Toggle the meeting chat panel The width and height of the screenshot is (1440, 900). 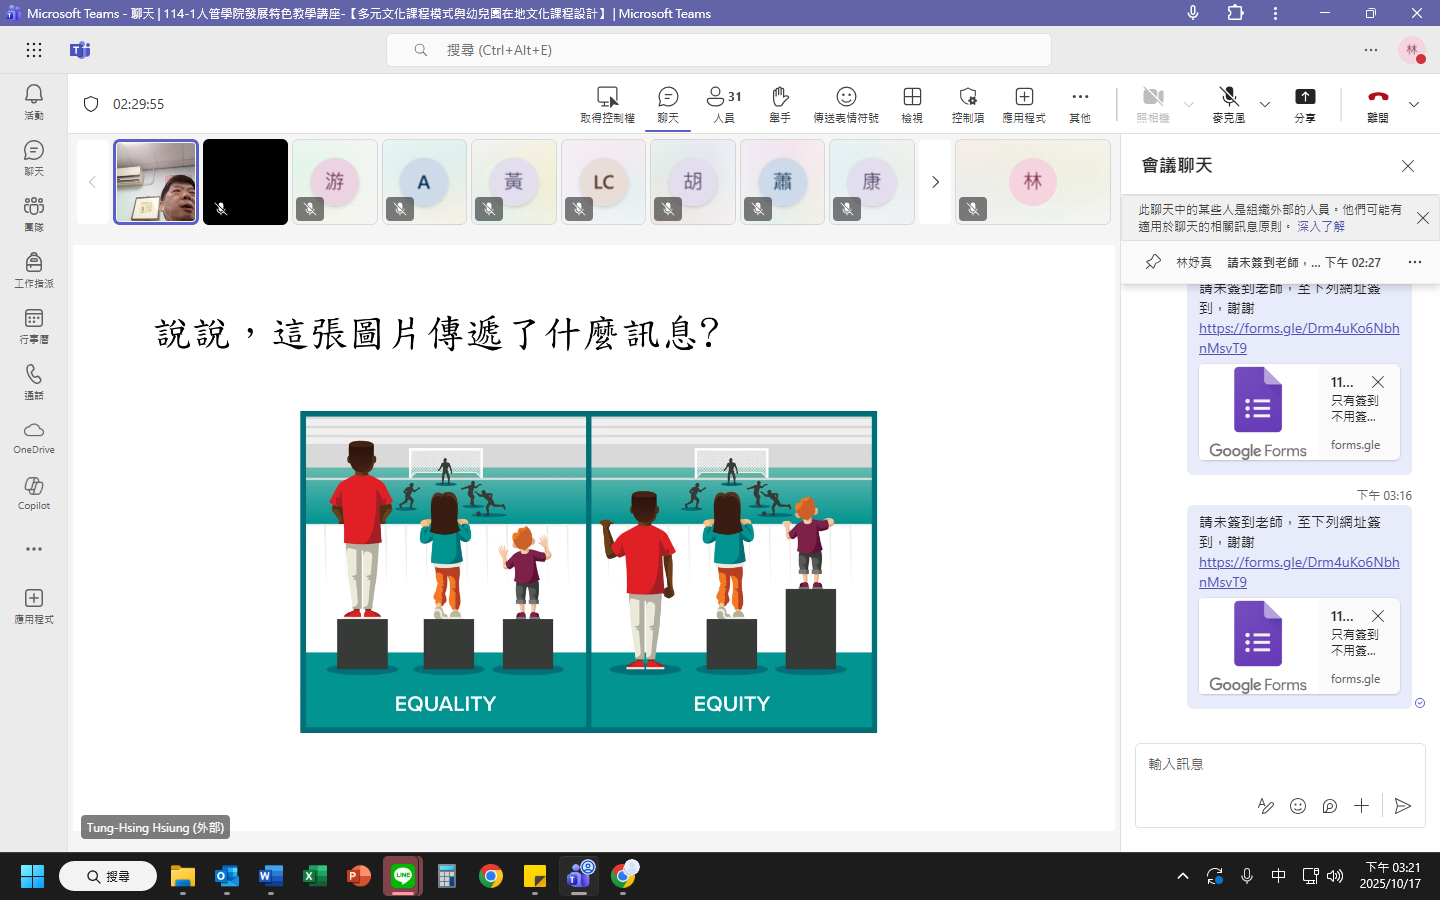(x=668, y=104)
